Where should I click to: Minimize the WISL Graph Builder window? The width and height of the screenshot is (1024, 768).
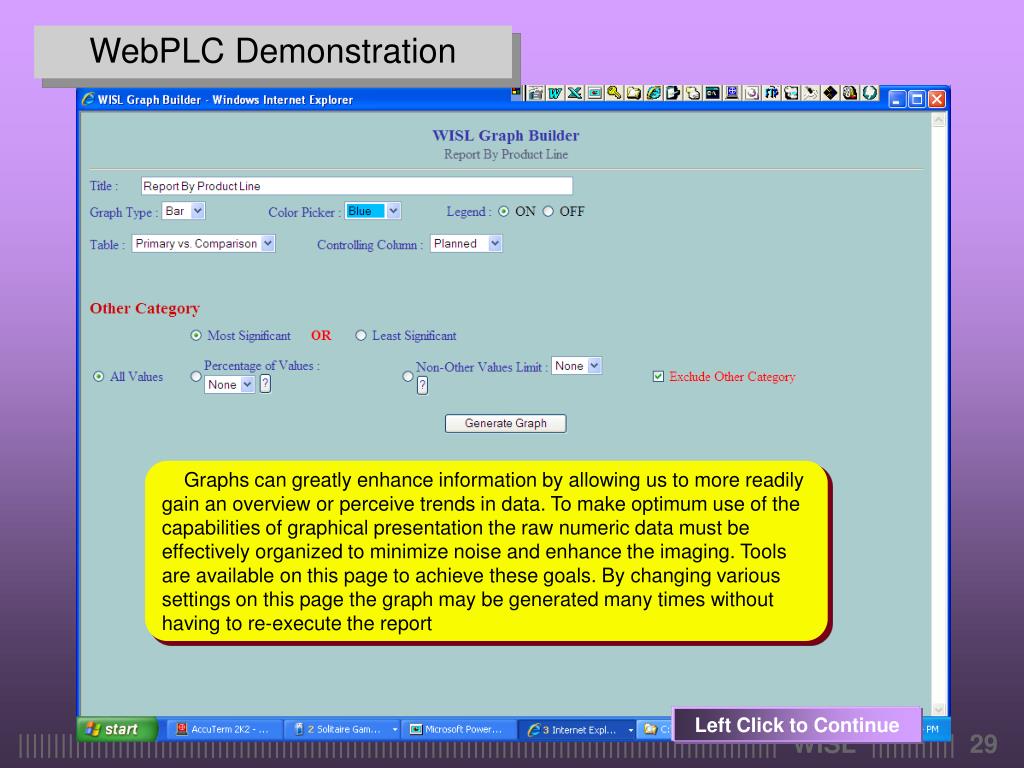tap(897, 99)
